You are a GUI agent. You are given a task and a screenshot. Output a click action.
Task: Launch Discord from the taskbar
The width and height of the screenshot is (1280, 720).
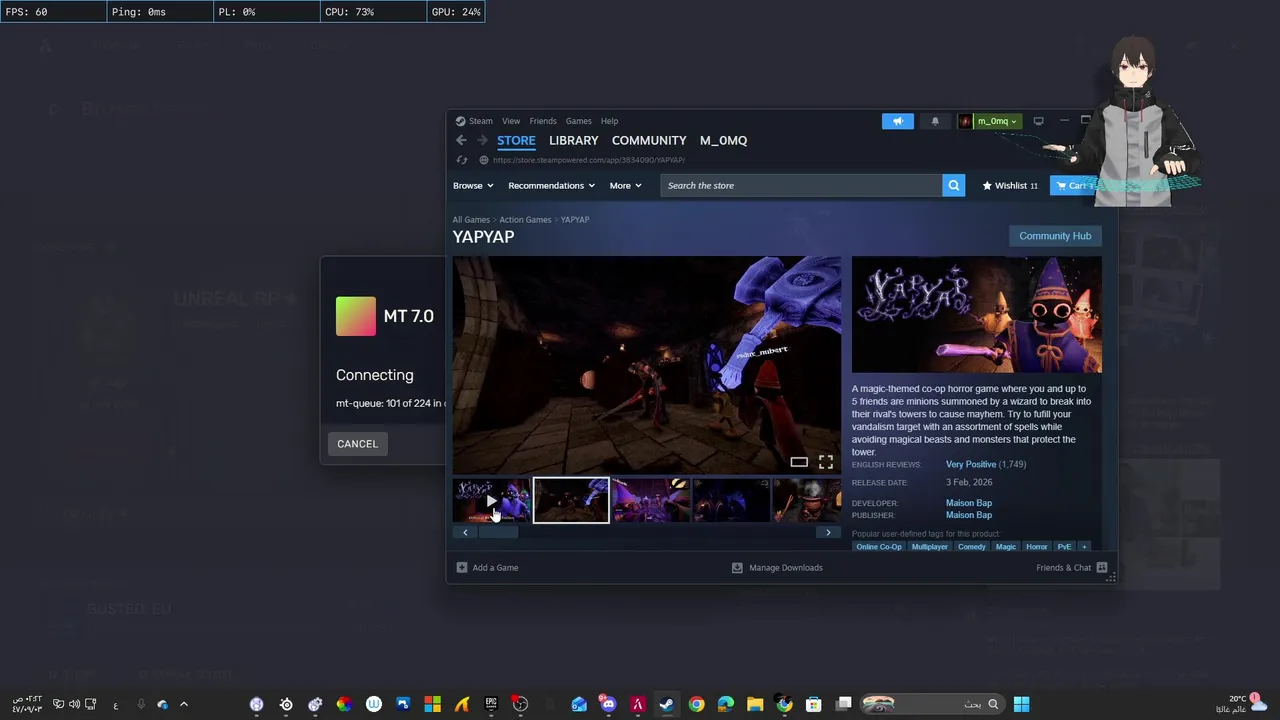[x=608, y=704]
